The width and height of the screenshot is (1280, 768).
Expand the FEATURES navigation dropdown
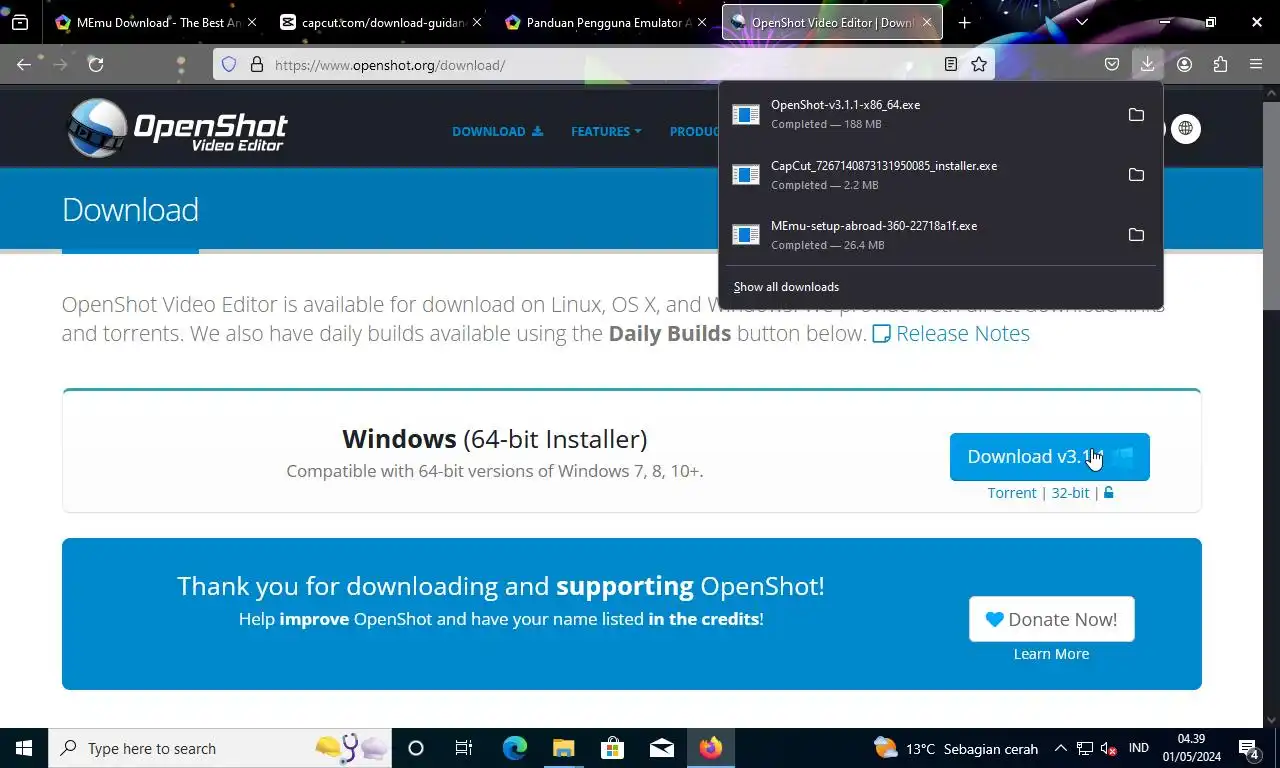(606, 131)
